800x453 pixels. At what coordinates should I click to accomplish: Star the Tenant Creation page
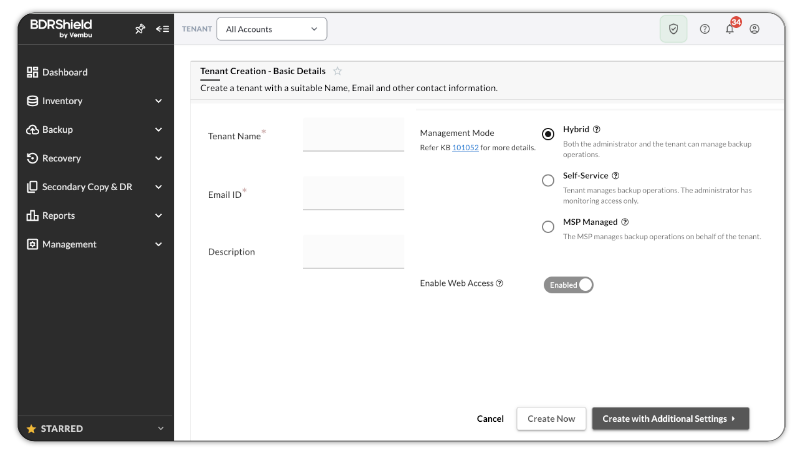[x=337, y=71]
